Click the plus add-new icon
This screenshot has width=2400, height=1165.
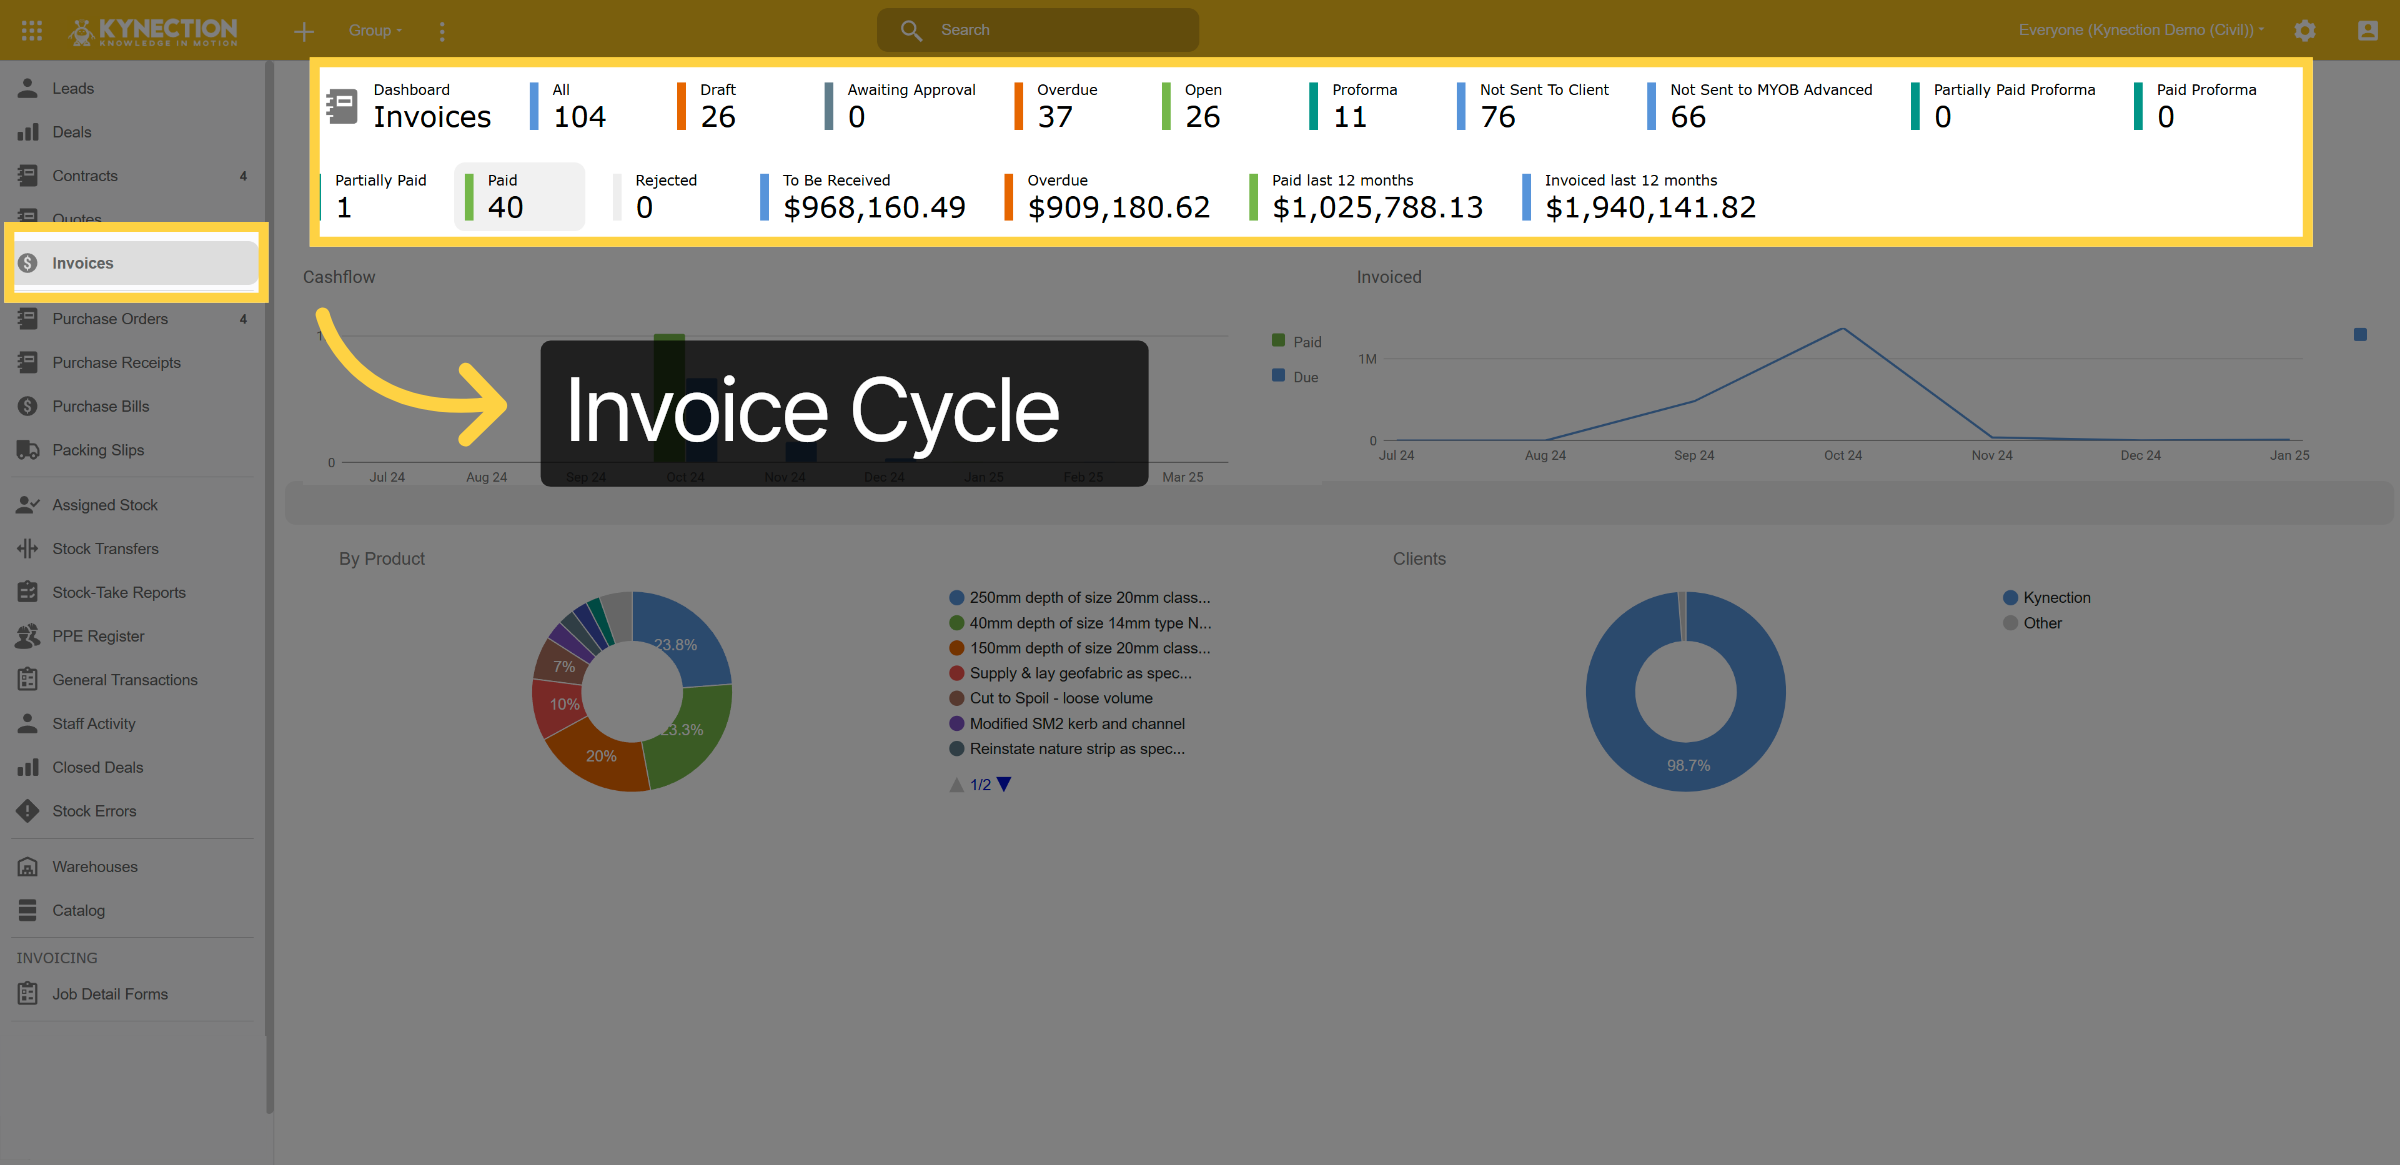coord(304,31)
